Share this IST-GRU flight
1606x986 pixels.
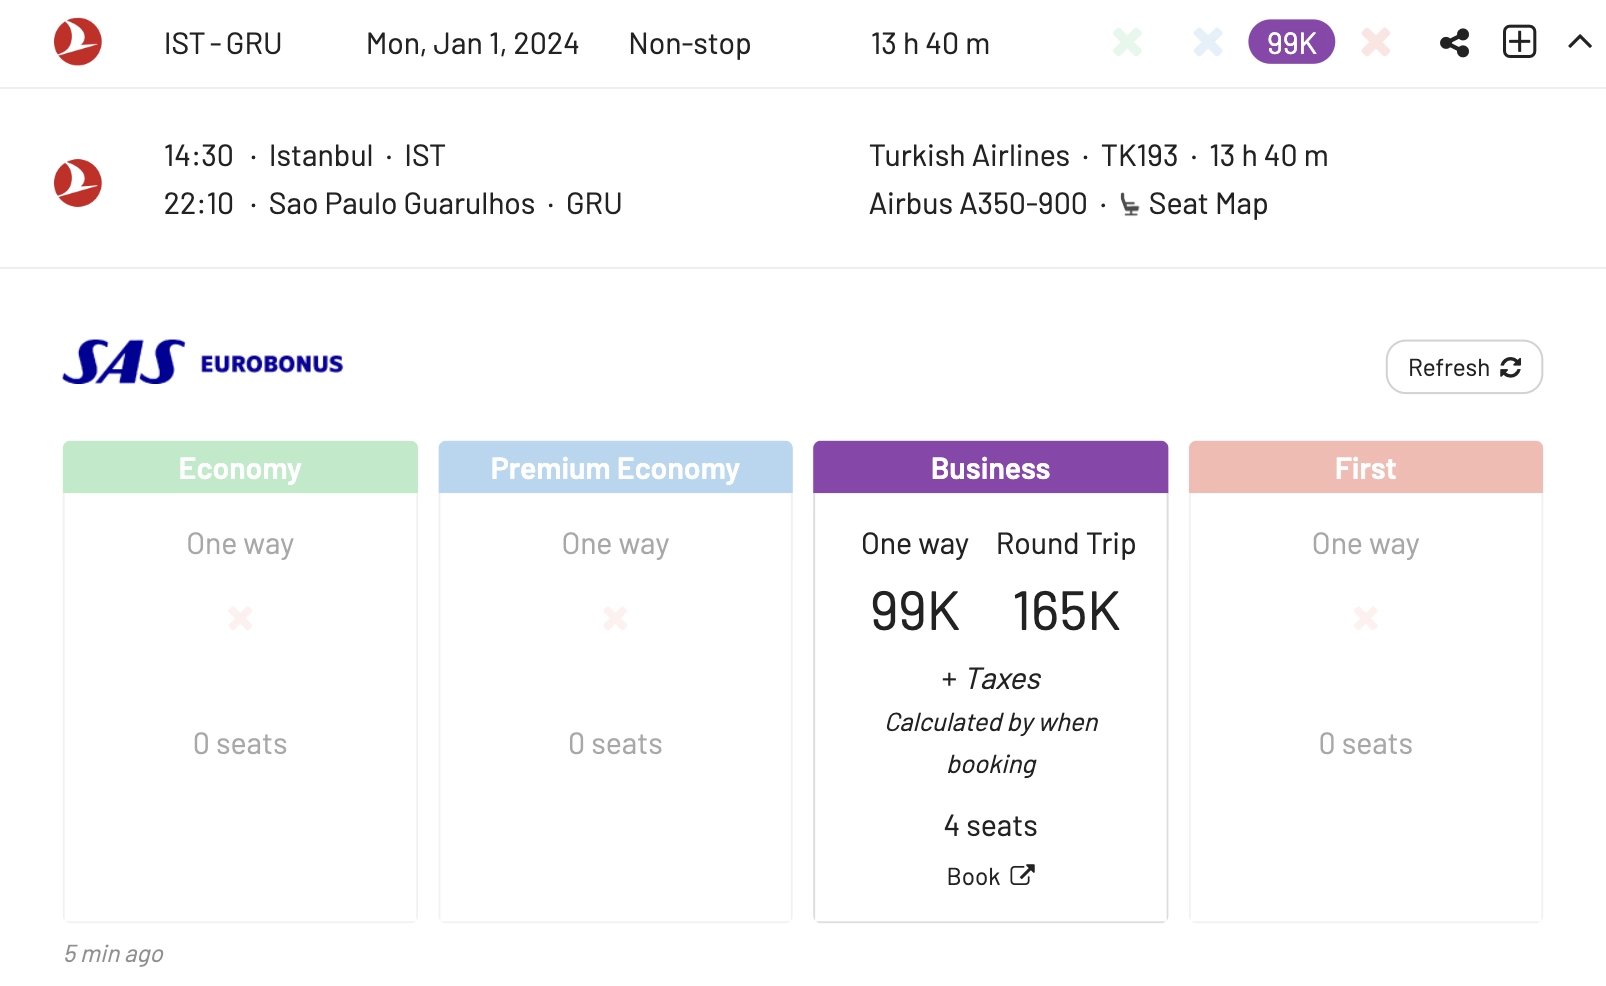[1454, 43]
